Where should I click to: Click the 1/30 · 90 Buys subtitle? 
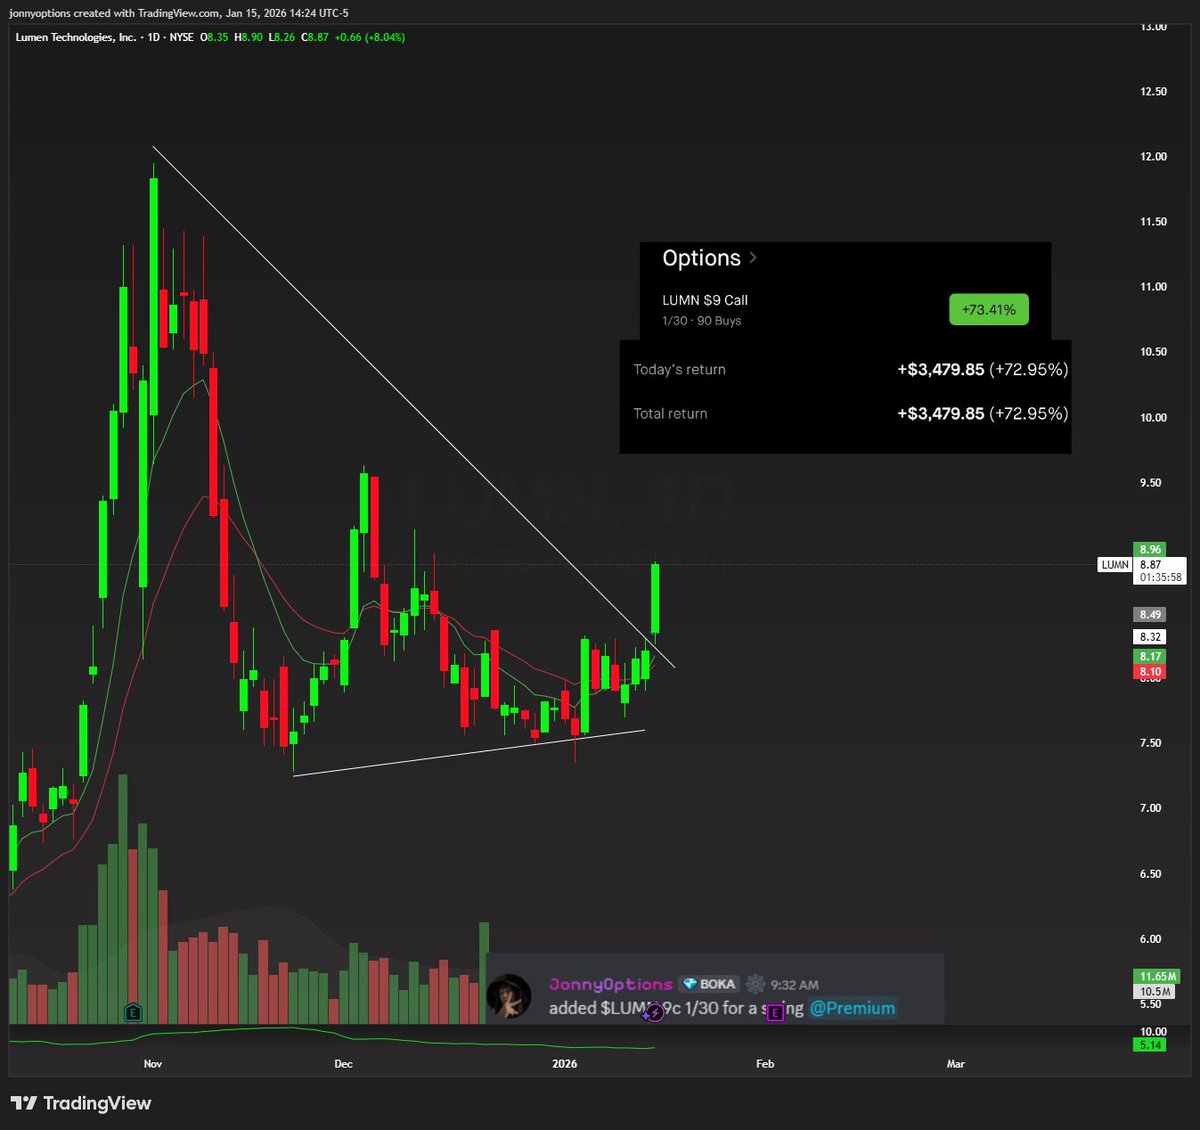point(702,321)
